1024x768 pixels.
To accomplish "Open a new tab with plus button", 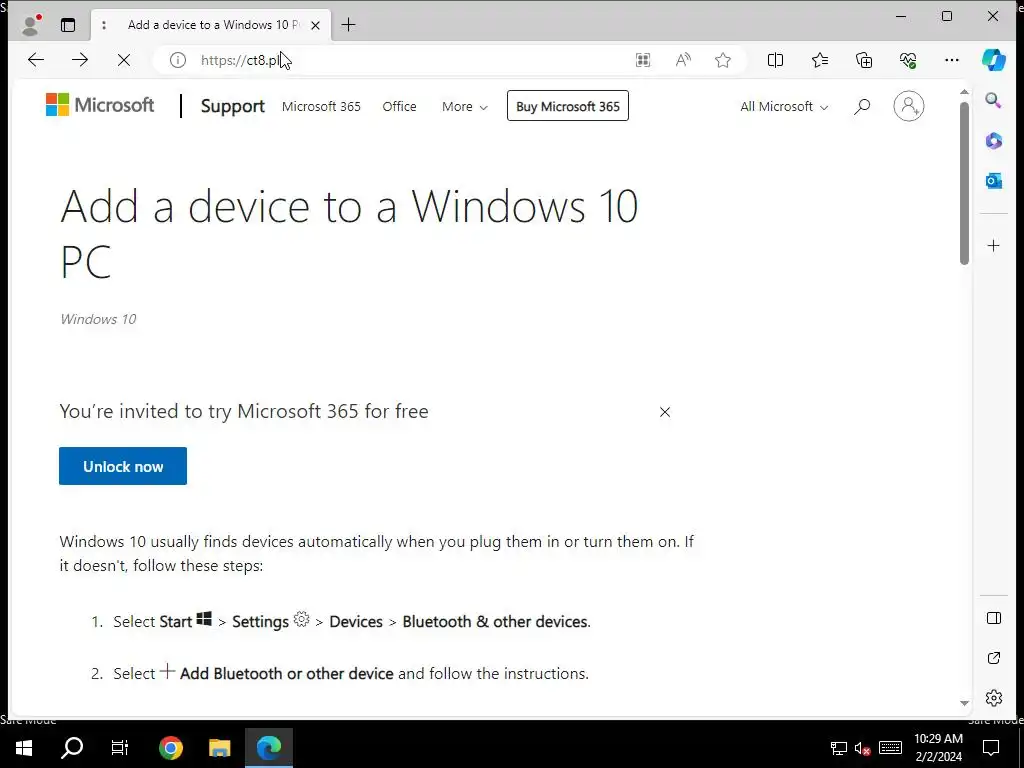I will pyautogui.click(x=349, y=25).
